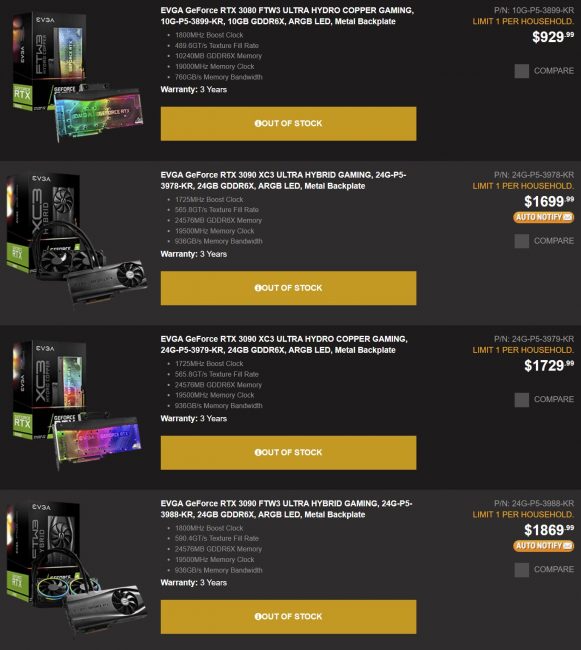Tick Compare box for 3090 XC3 Hydro Copper
Screen dimensions: 581x650
521,400
